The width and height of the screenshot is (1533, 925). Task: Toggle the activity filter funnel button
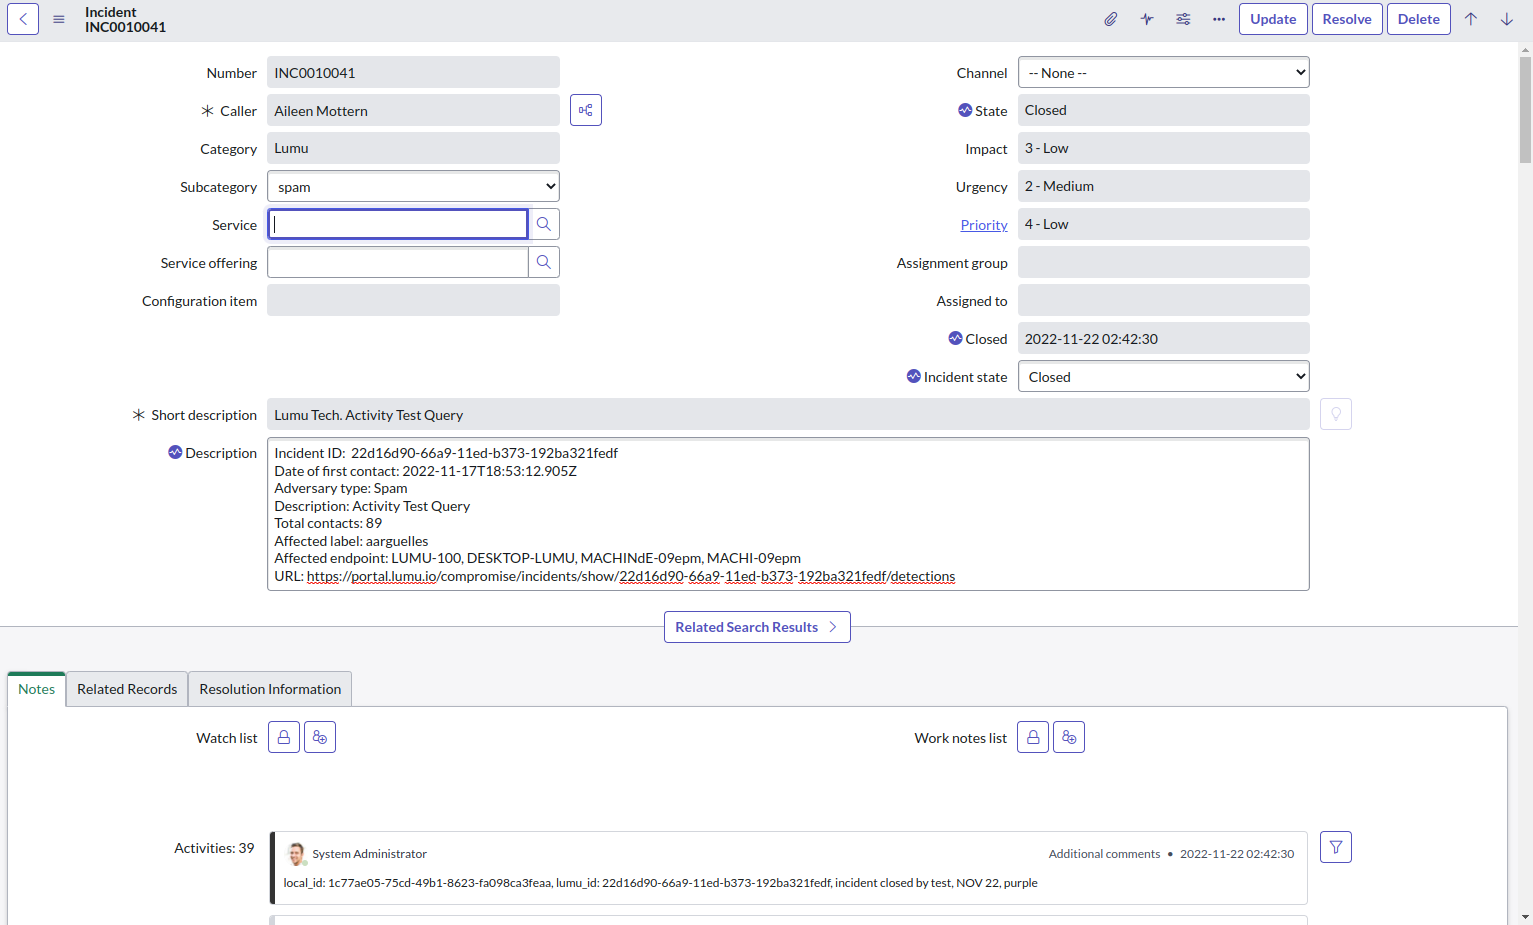pyautogui.click(x=1336, y=847)
